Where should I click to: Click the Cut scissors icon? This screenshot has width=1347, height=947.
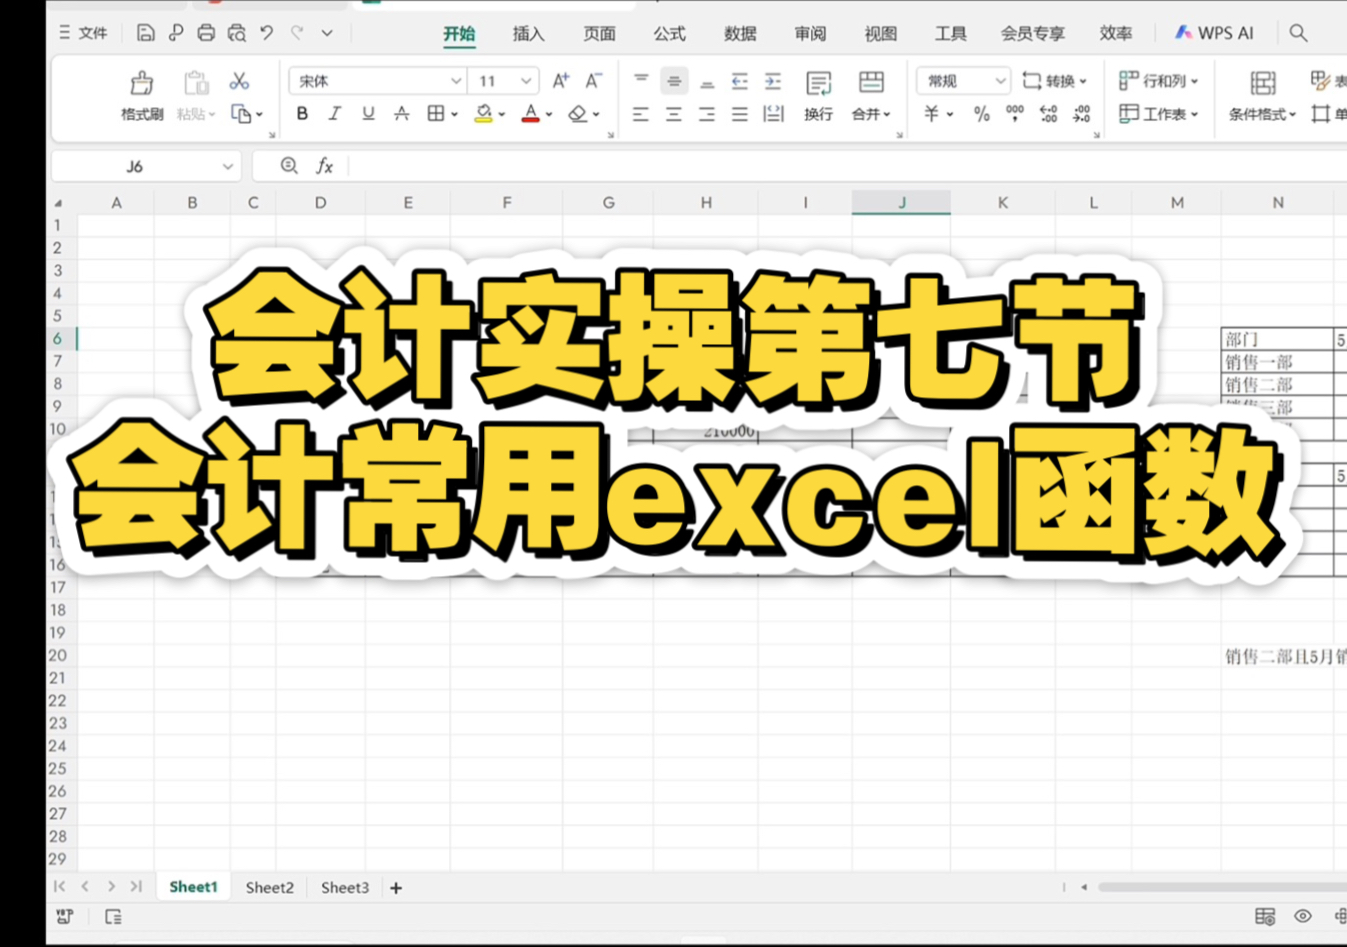point(239,81)
